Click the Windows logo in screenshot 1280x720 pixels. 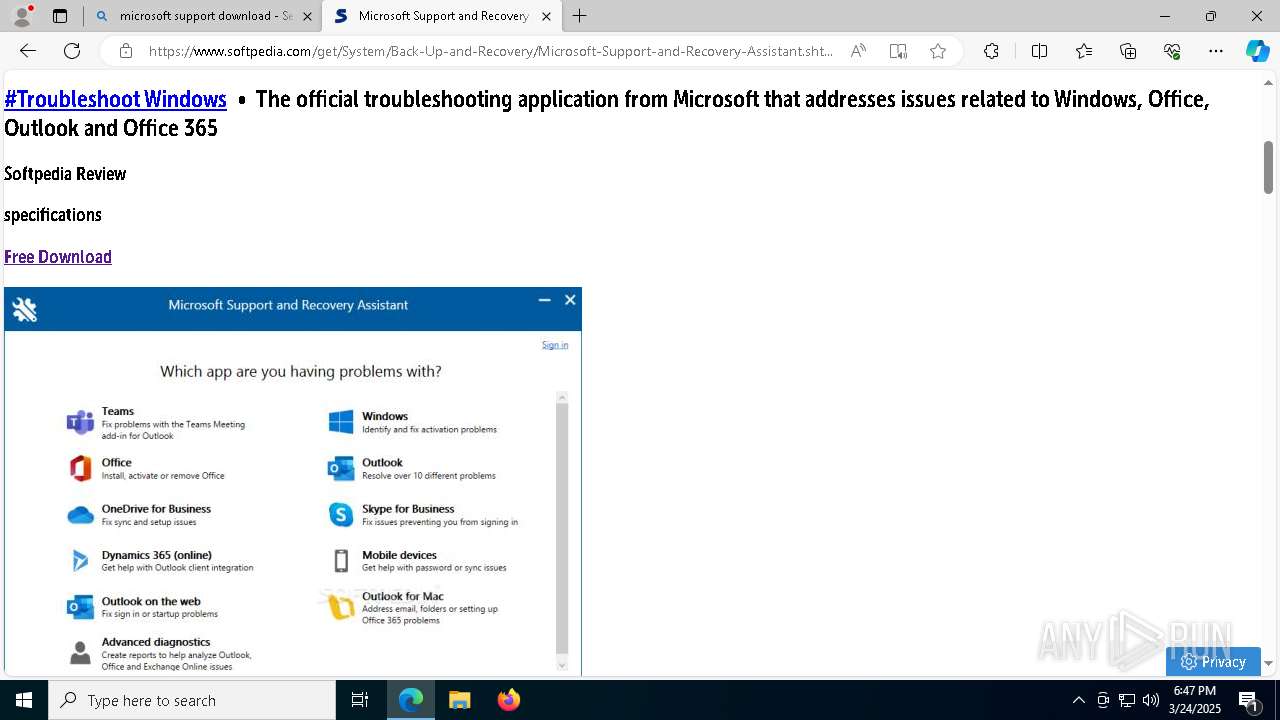tap(341, 422)
